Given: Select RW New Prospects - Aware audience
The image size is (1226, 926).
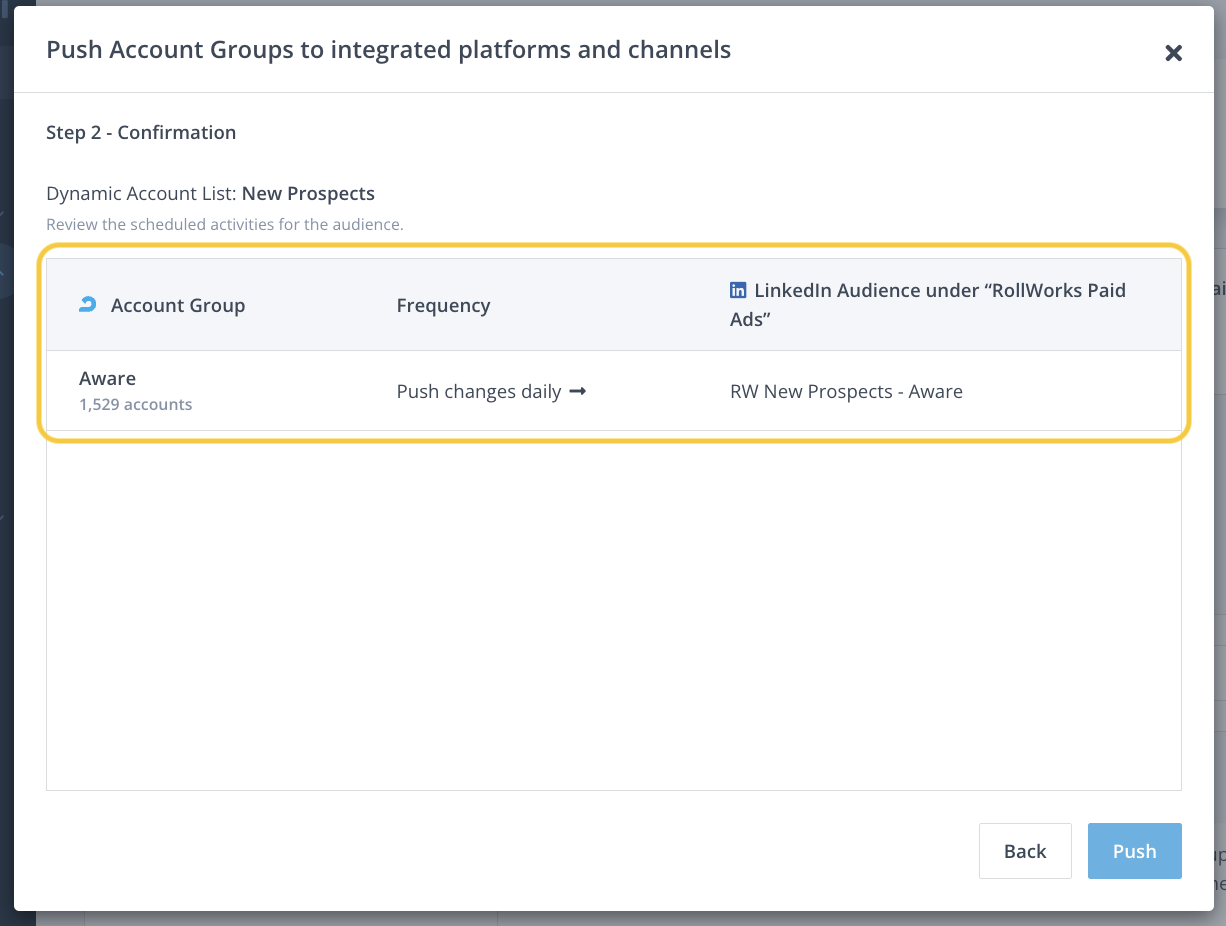Looking at the screenshot, I should [846, 391].
